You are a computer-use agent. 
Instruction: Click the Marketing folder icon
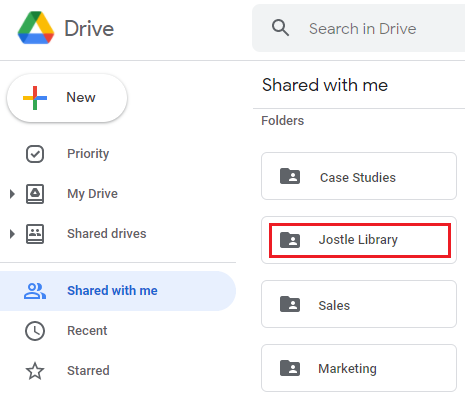click(x=290, y=368)
